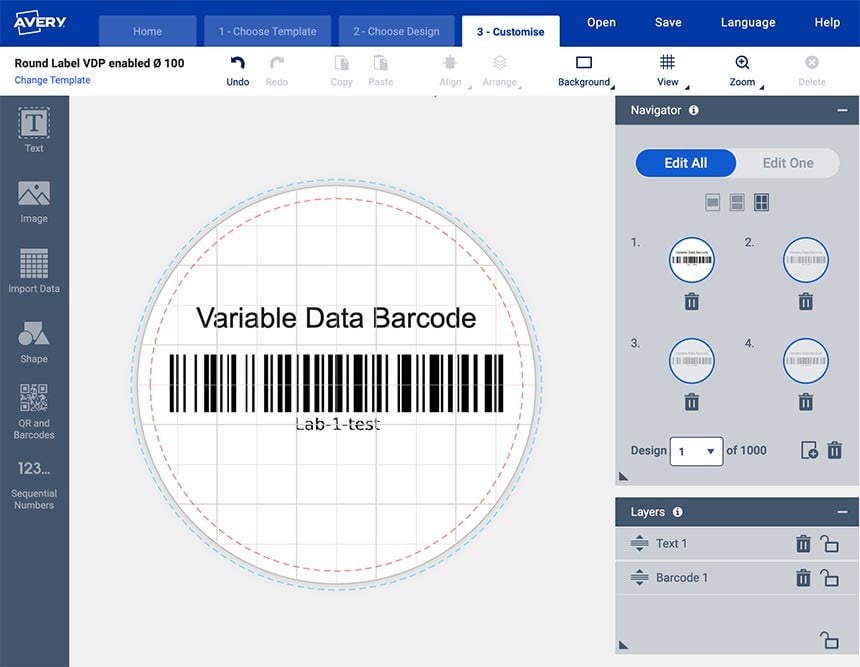860x667 pixels.
Task: Delete the Barcode 1 layer
Action: pos(803,578)
